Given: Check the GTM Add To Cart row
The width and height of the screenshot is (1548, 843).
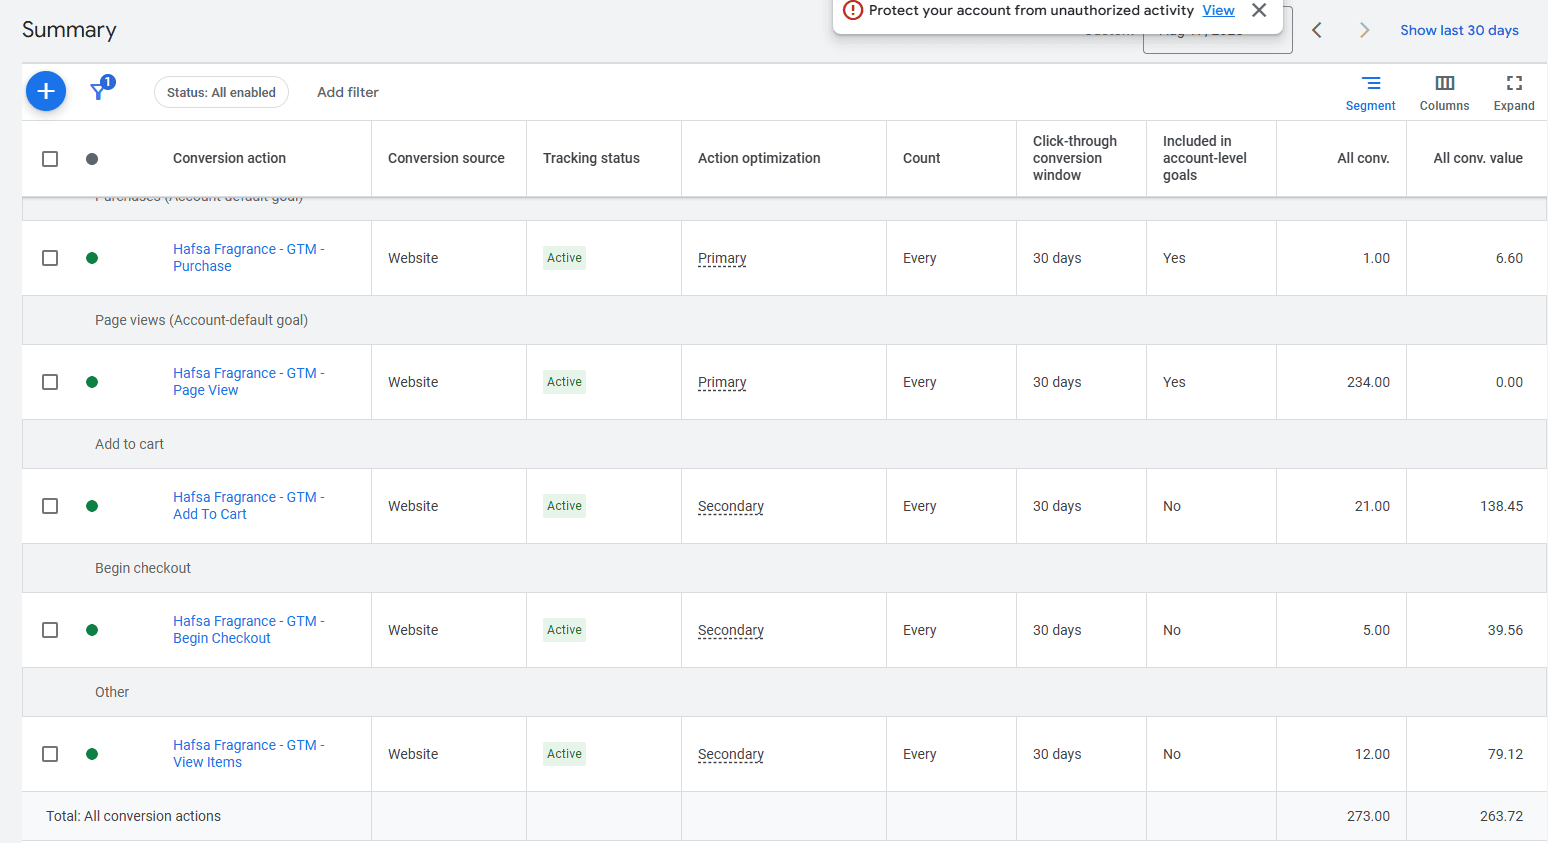Looking at the screenshot, I should (x=50, y=506).
